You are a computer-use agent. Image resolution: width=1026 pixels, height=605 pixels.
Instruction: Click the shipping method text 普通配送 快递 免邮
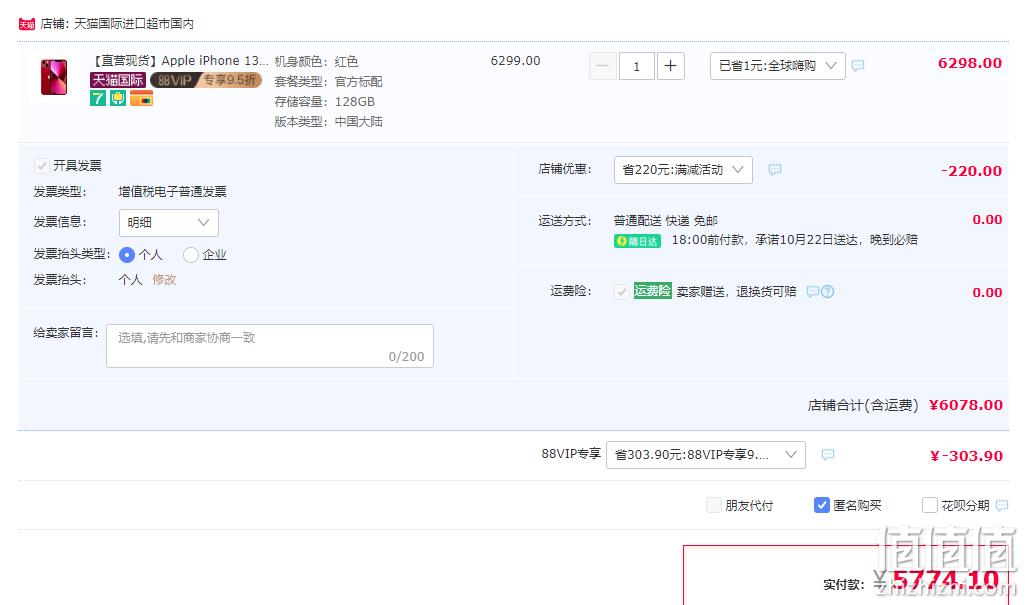coord(665,220)
